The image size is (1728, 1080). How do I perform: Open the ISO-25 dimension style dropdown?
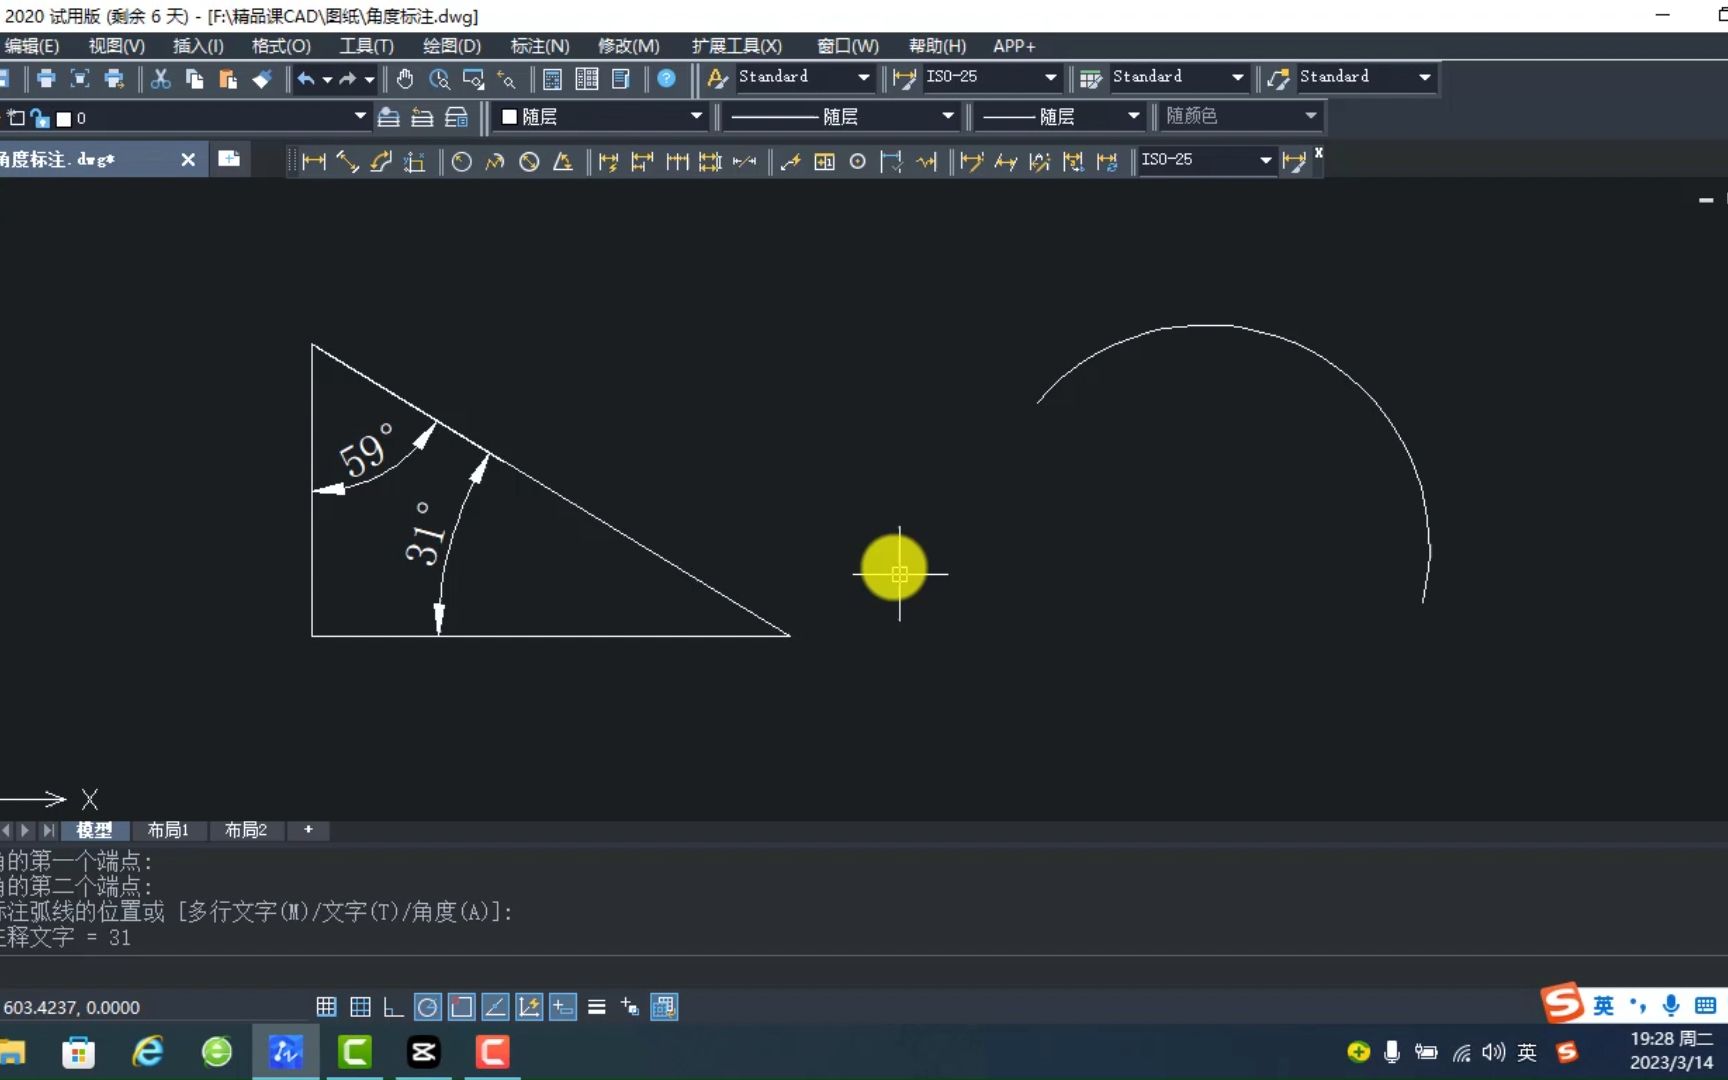pyautogui.click(x=1050, y=77)
